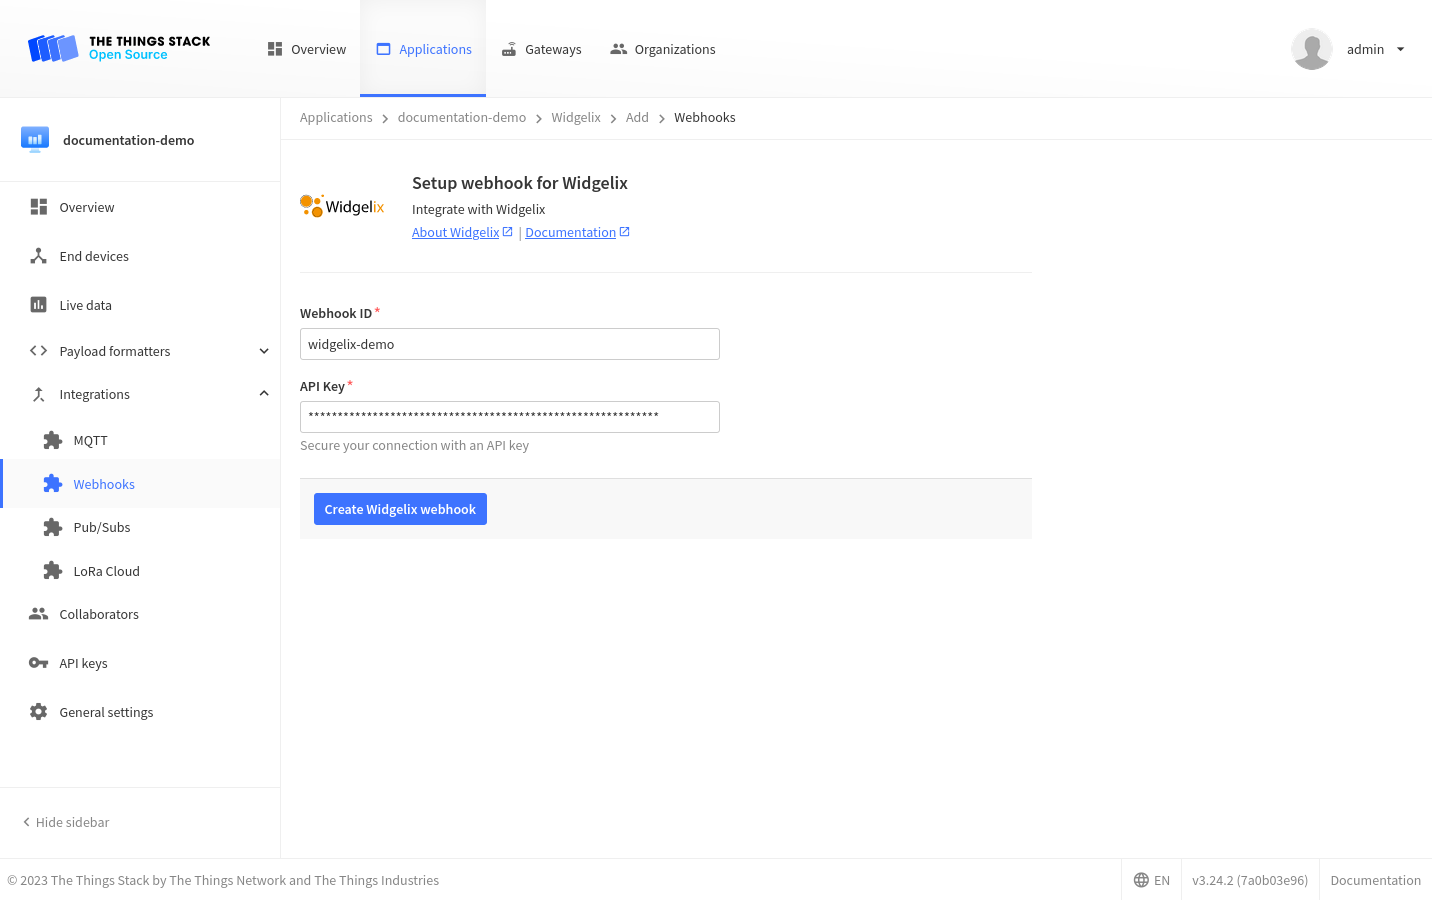
Task: Open the End devices section
Action: [x=95, y=256]
